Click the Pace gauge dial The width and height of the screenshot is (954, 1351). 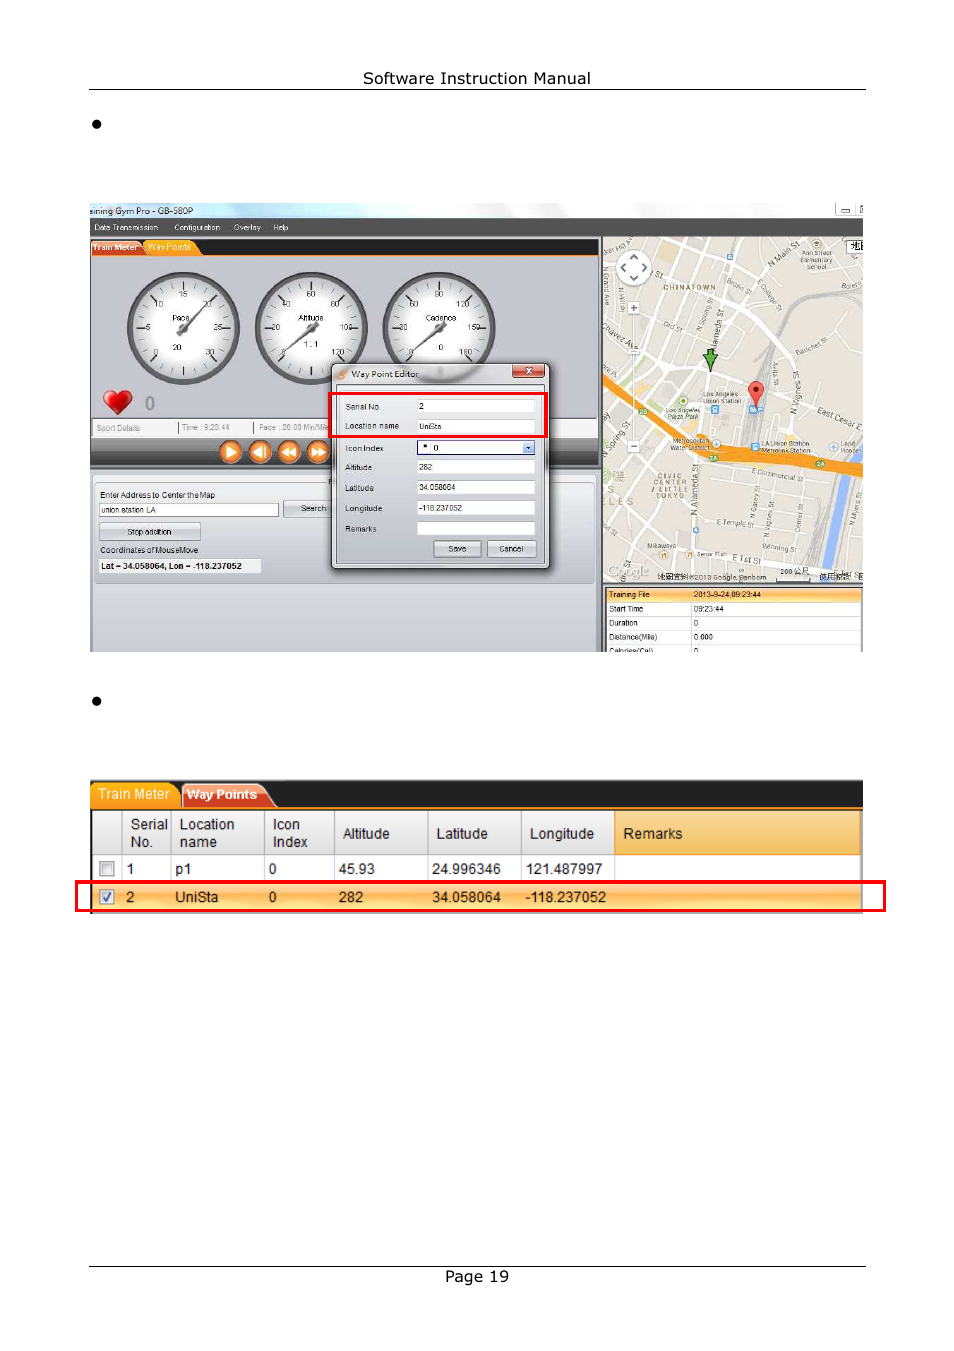point(184,328)
